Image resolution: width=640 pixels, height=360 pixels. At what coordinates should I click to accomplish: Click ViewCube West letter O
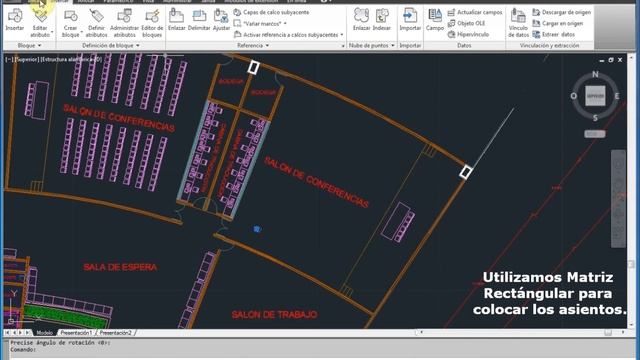pyautogui.click(x=573, y=96)
